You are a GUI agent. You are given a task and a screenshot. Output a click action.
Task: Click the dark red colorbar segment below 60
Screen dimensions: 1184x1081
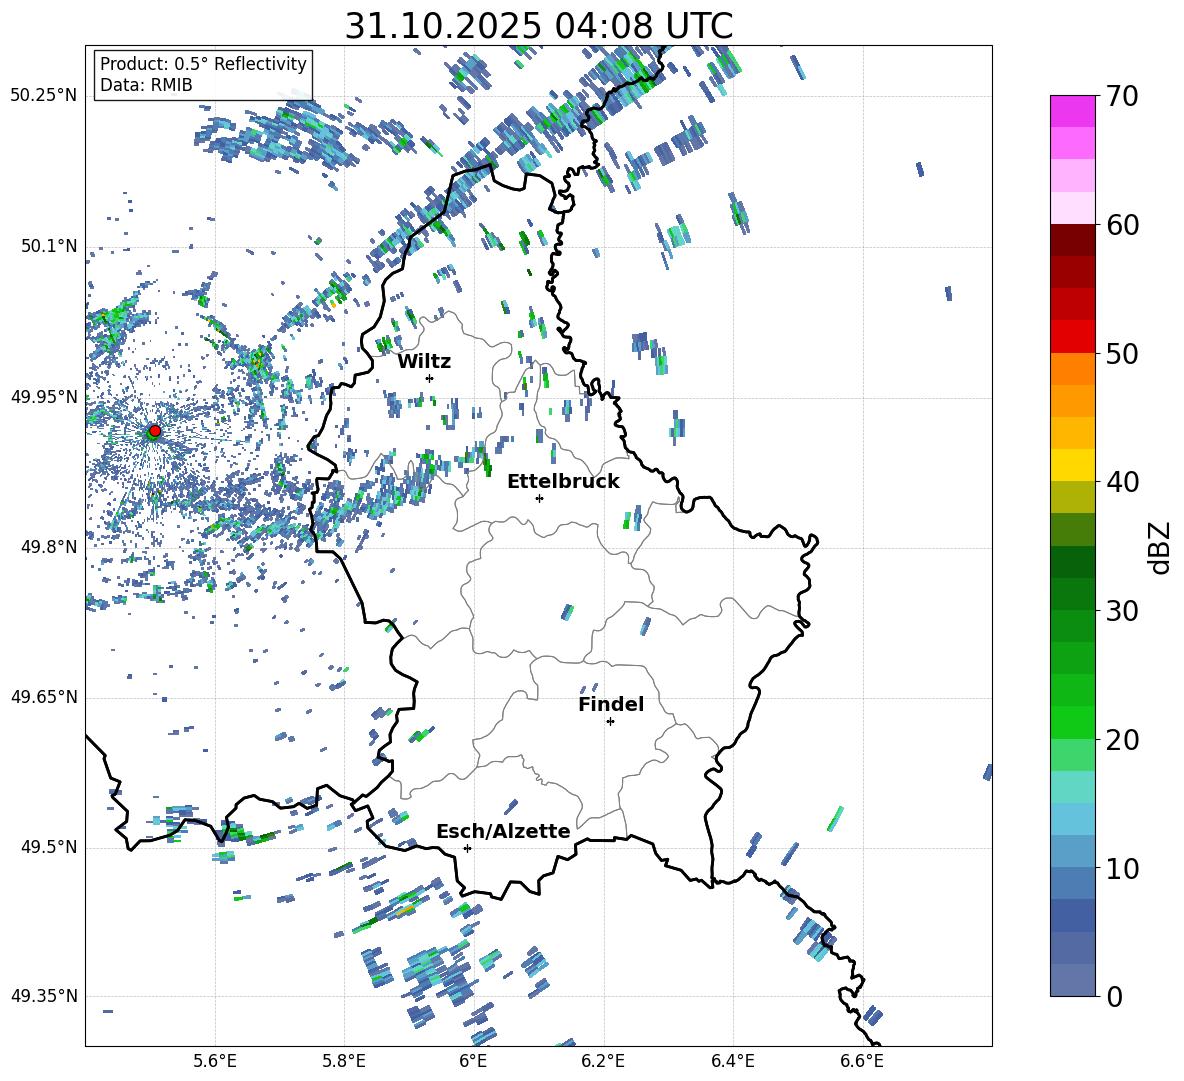point(1072,240)
